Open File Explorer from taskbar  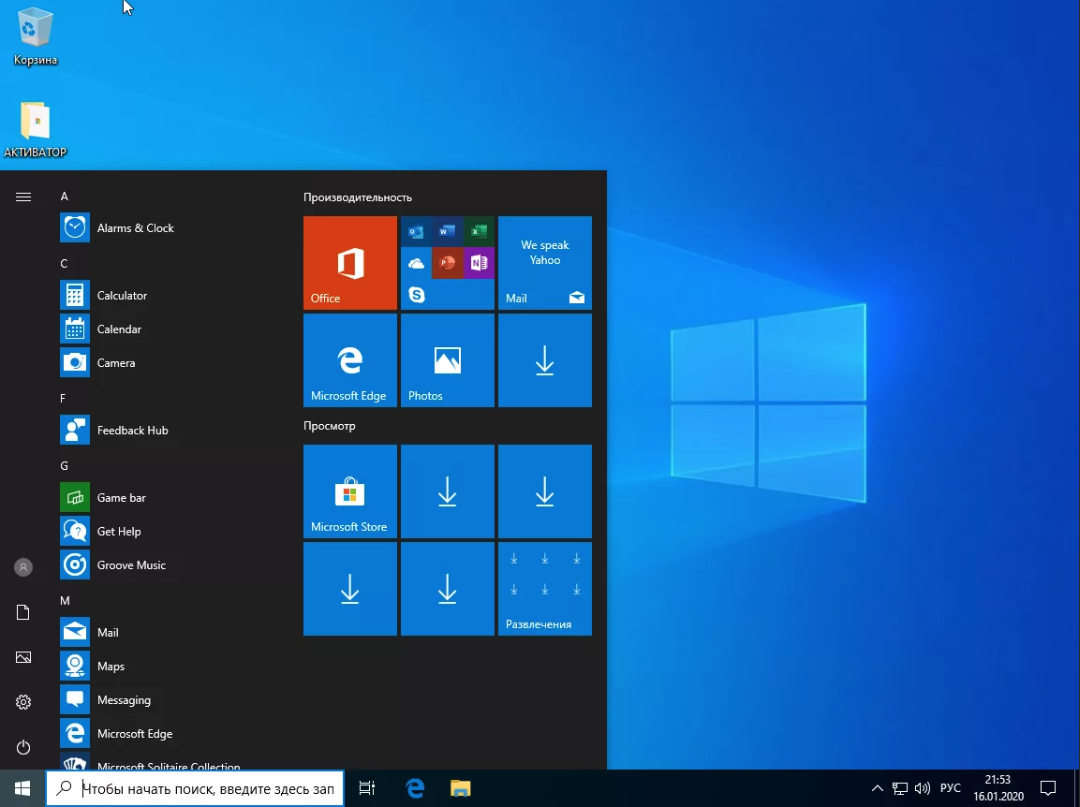tap(460, 788)
